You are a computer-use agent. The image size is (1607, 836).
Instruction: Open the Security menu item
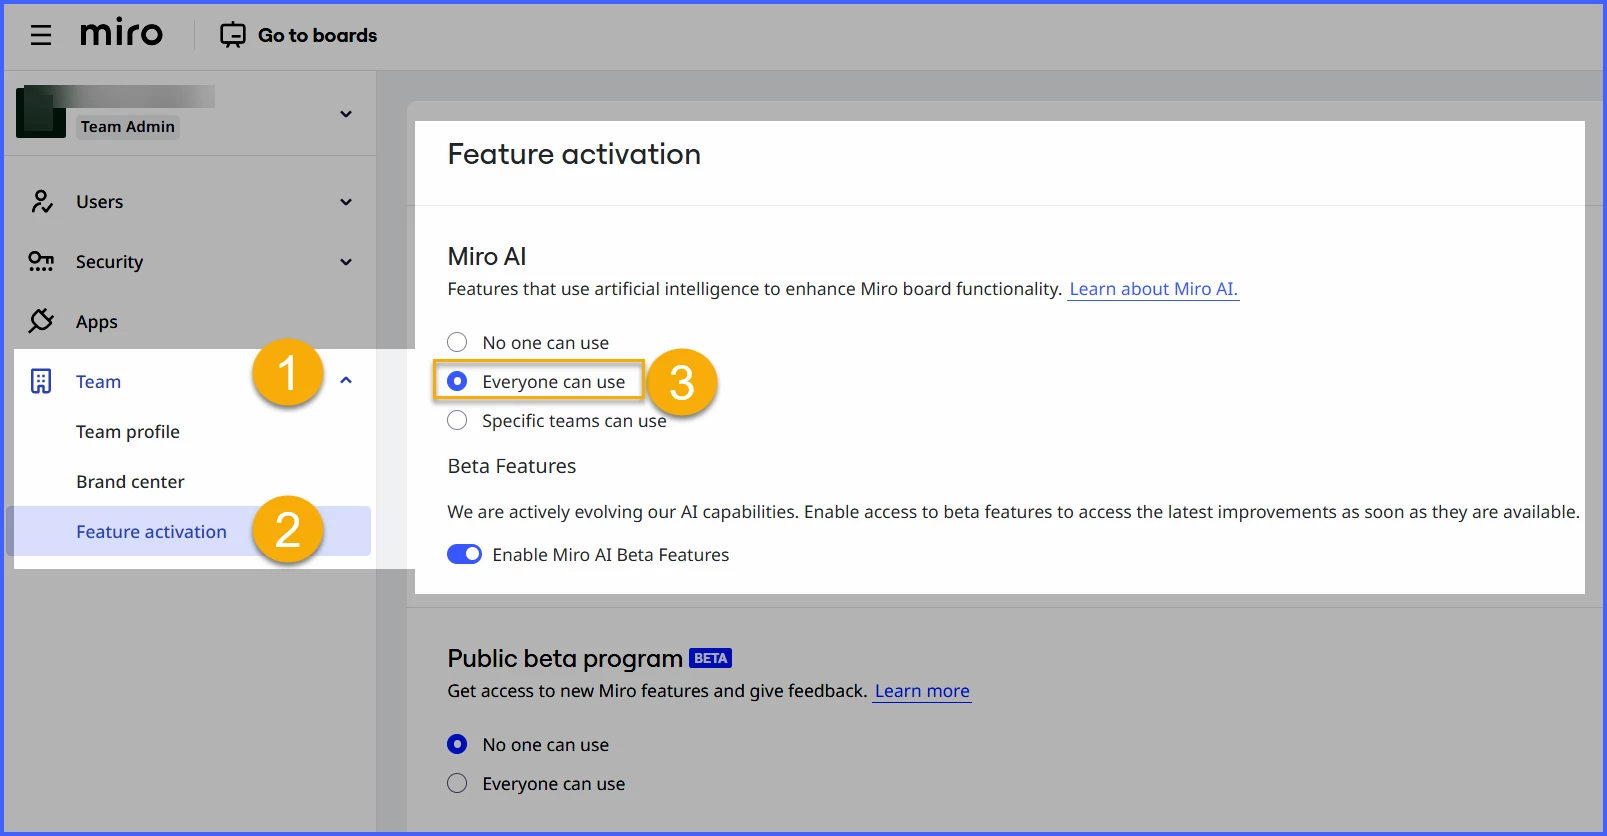pyautogui.click(x=109, y=262)
